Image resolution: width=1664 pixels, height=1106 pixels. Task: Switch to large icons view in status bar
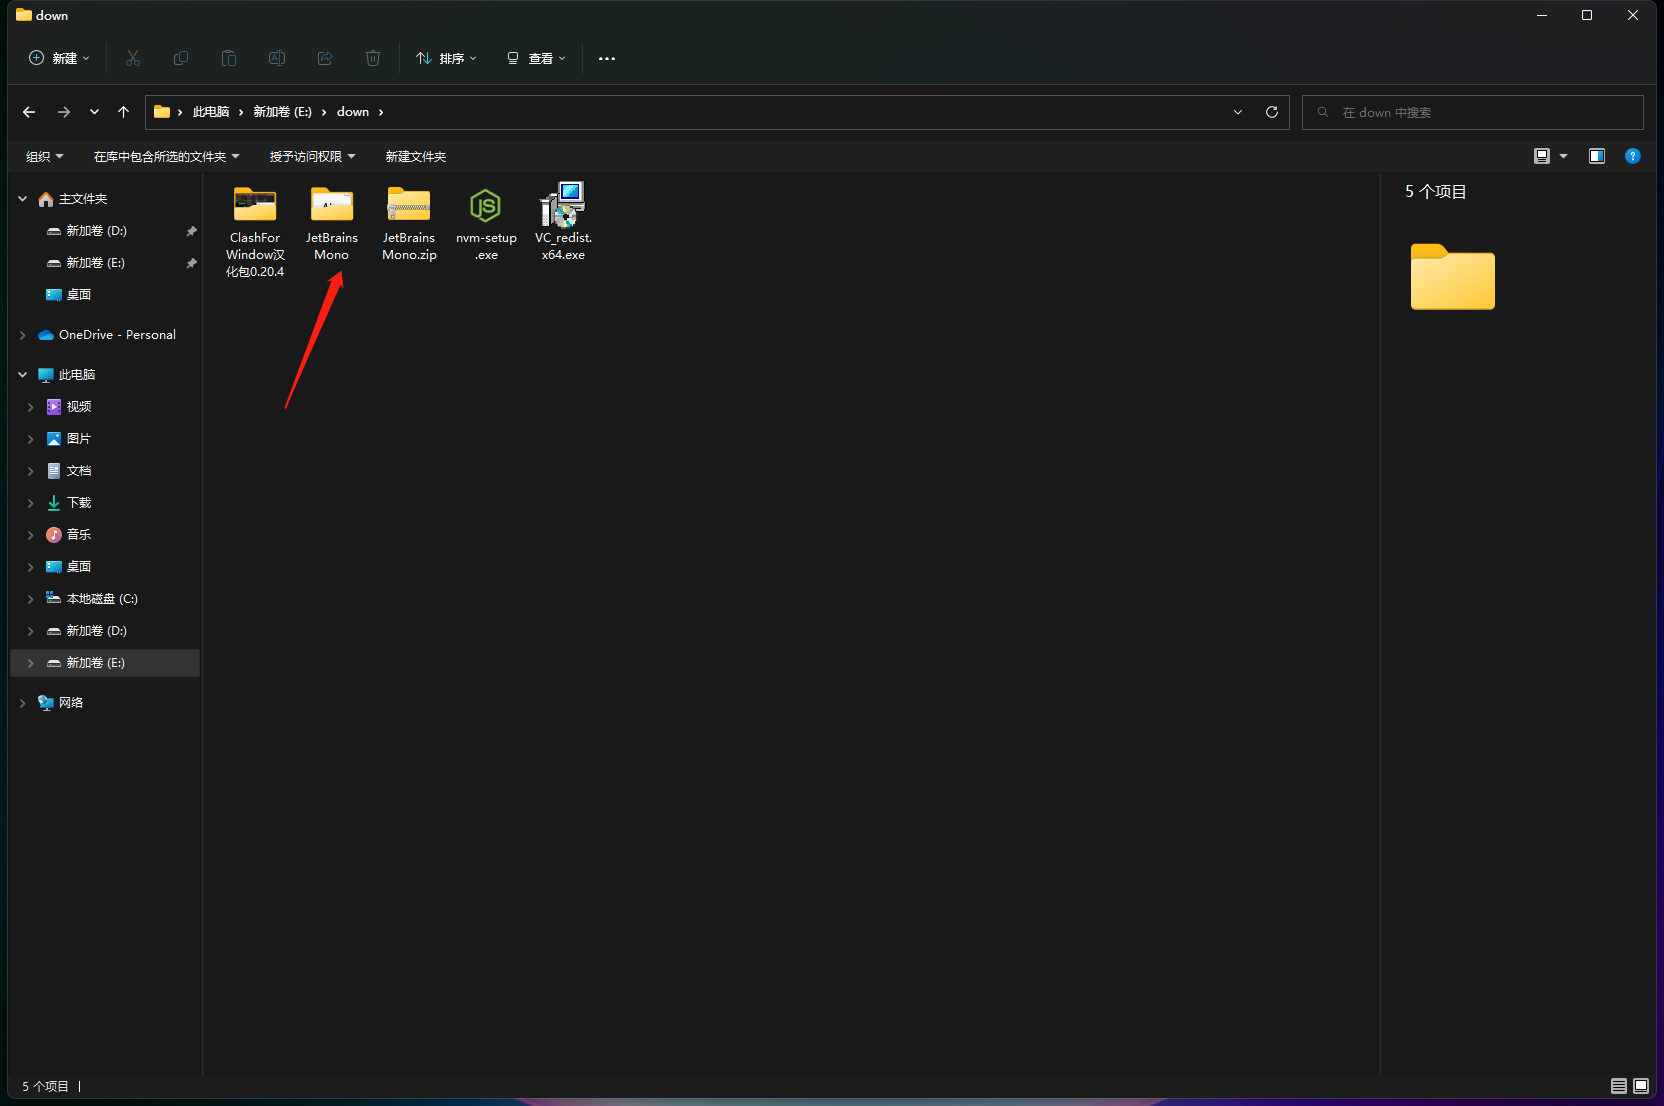pos(1641,1086)
